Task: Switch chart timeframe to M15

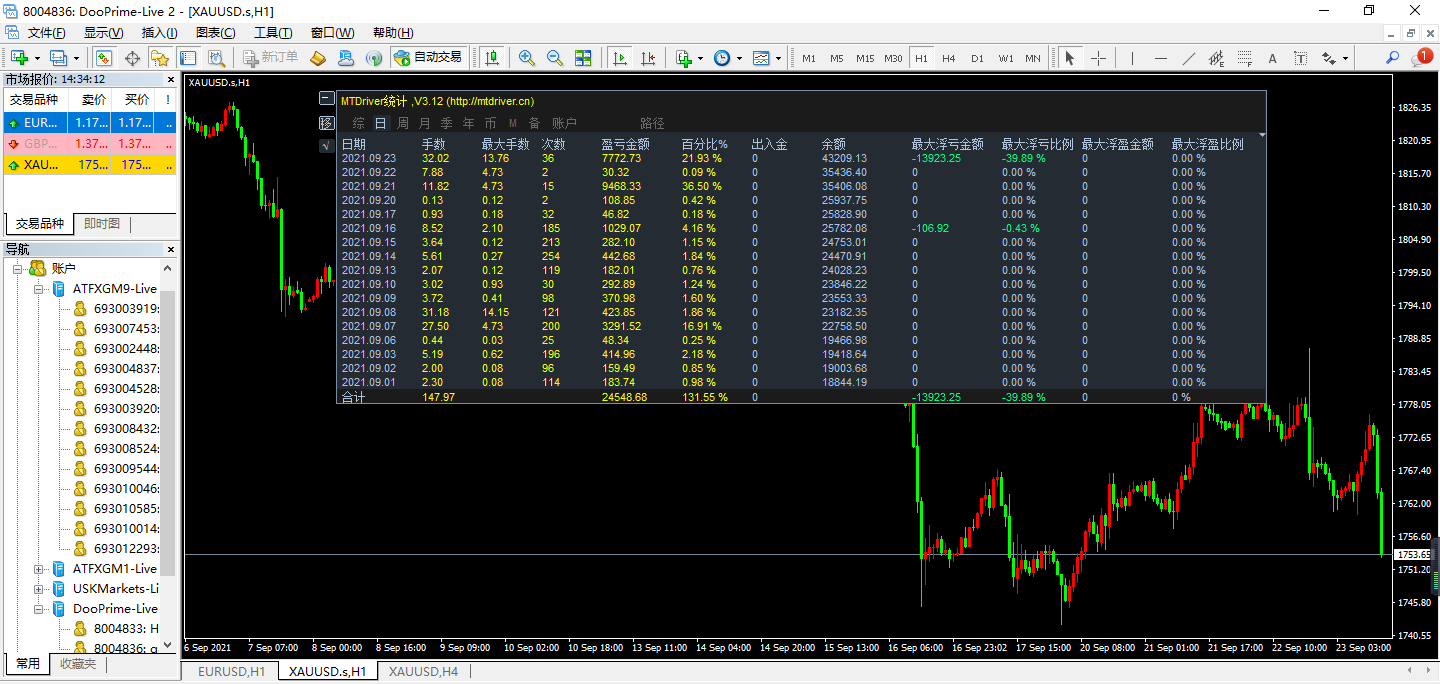Action: click(864, 58)
